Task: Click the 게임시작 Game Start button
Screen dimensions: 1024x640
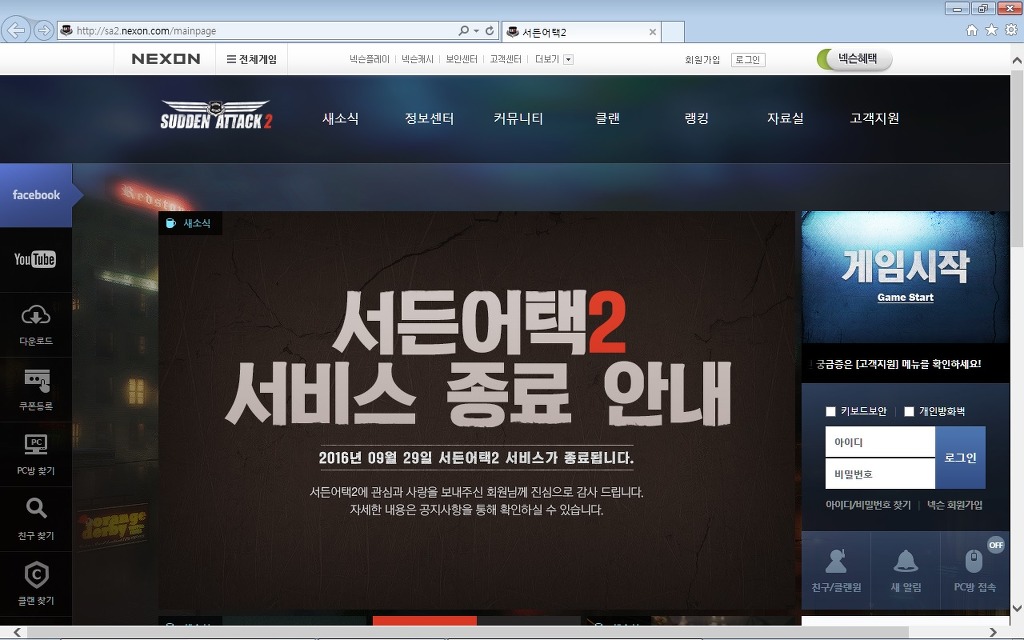Action: tap(905, 277)
